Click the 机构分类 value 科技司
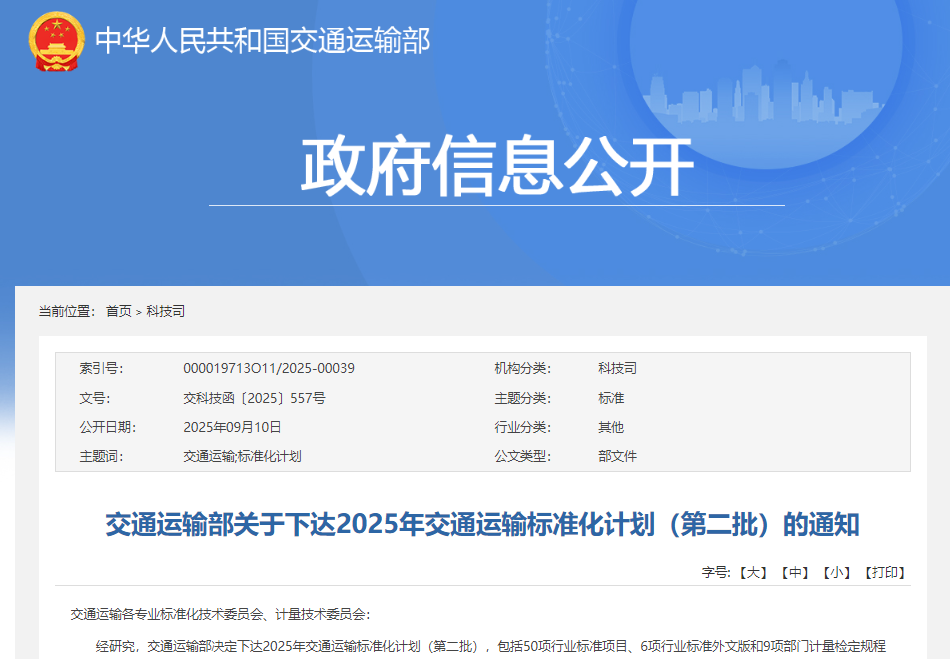The height and width of the screenshot is (659, 950). 617,369
